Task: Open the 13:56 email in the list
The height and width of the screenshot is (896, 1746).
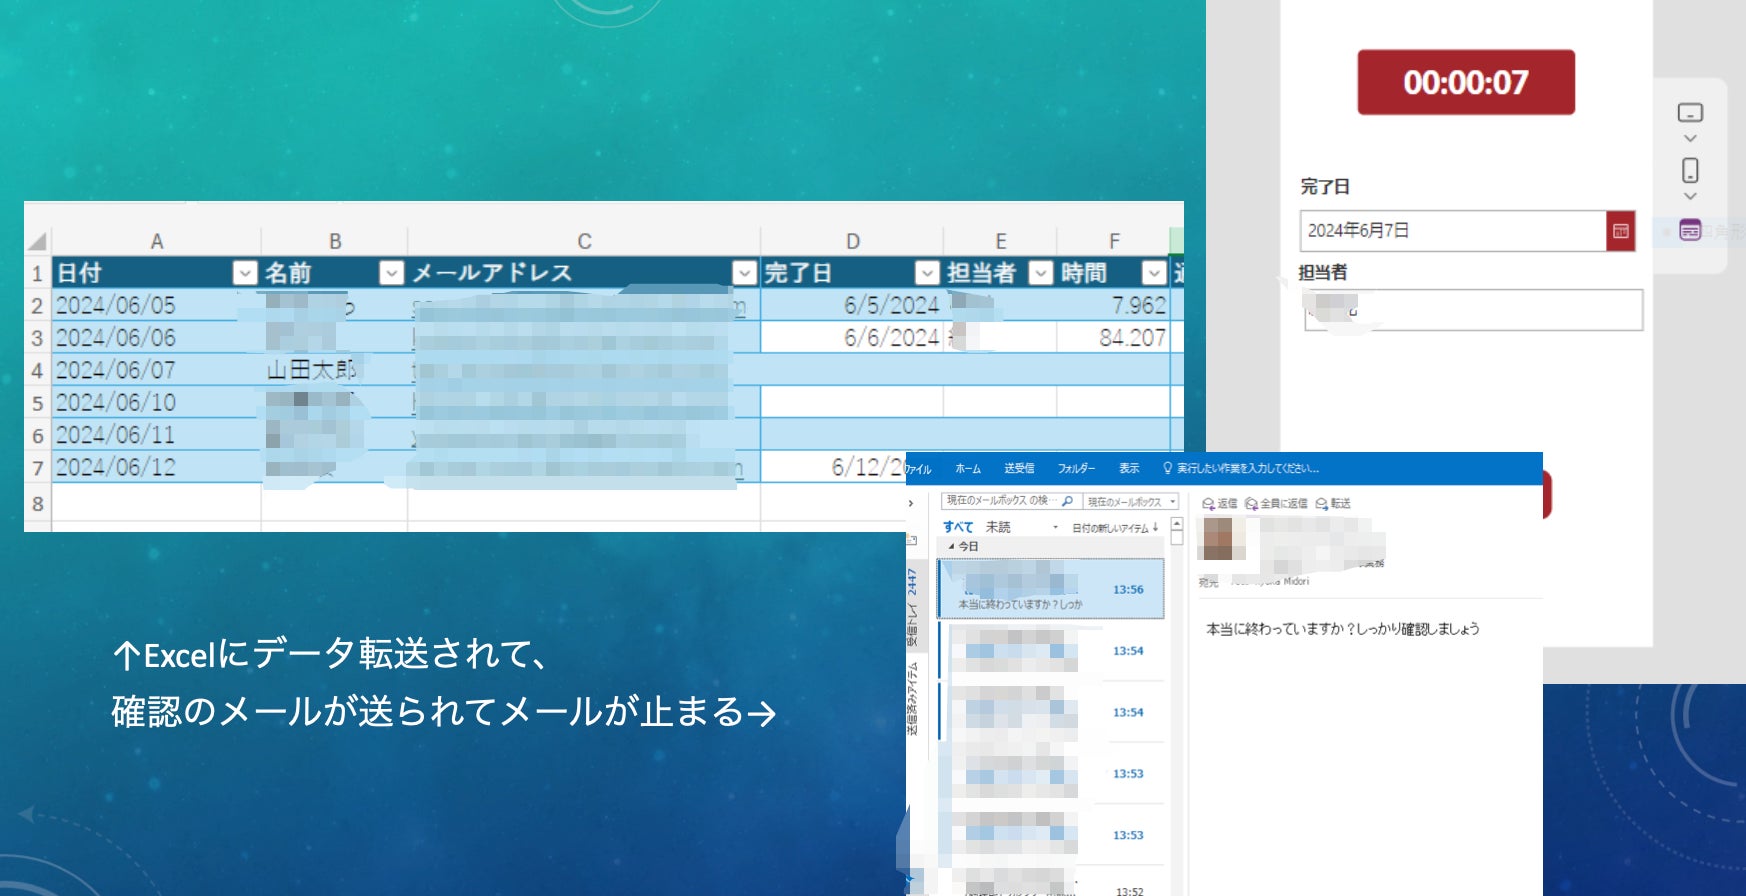Action: point(1051,589)
